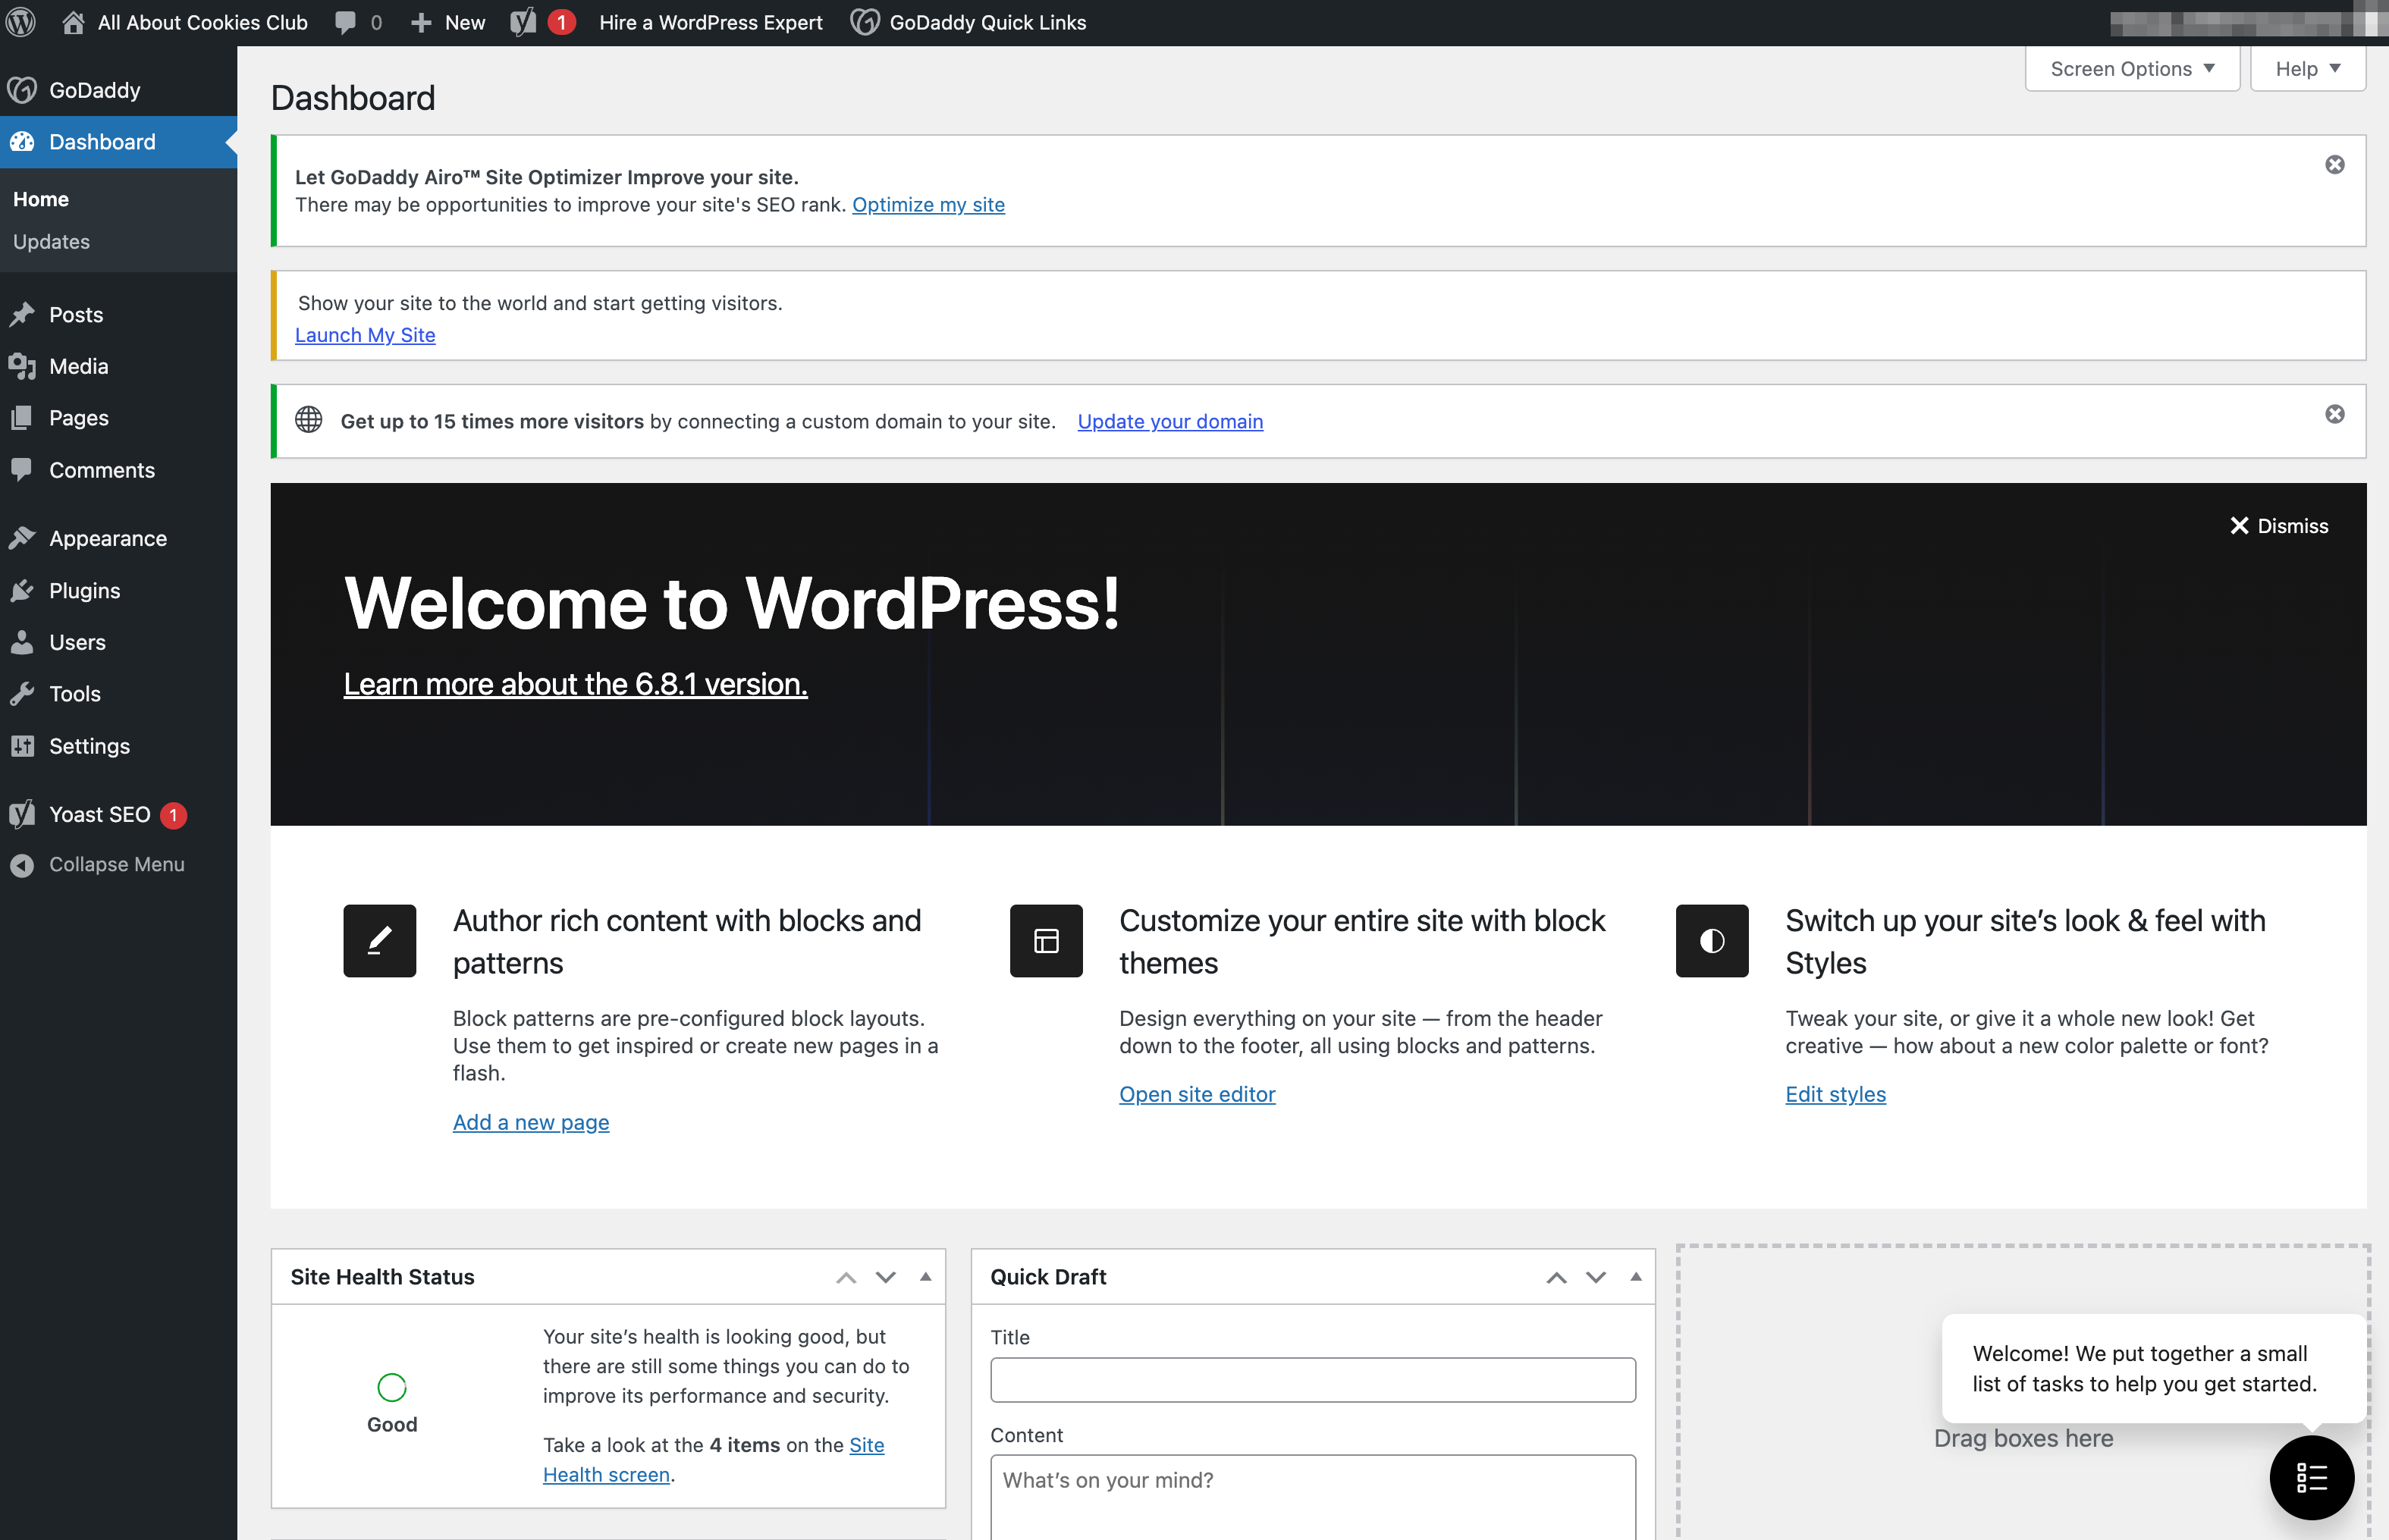Move Quick Draft box down
2389x1540 pixels.
pos(1596,1277)
